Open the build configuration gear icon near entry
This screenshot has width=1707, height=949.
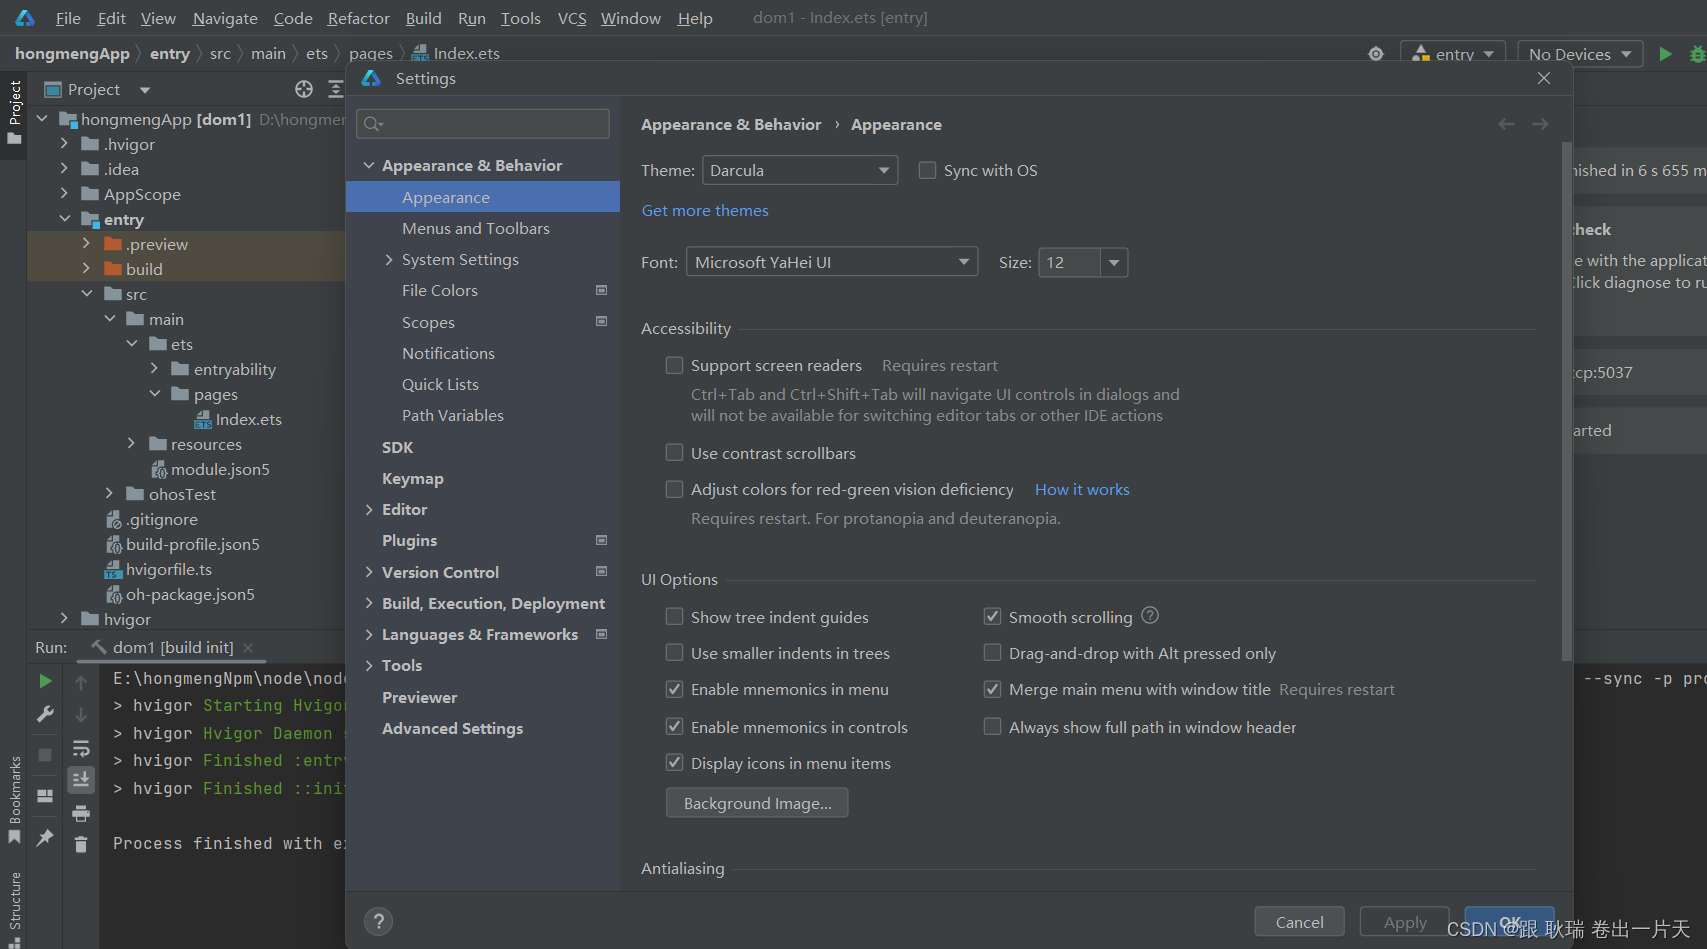pos(1376,54)
